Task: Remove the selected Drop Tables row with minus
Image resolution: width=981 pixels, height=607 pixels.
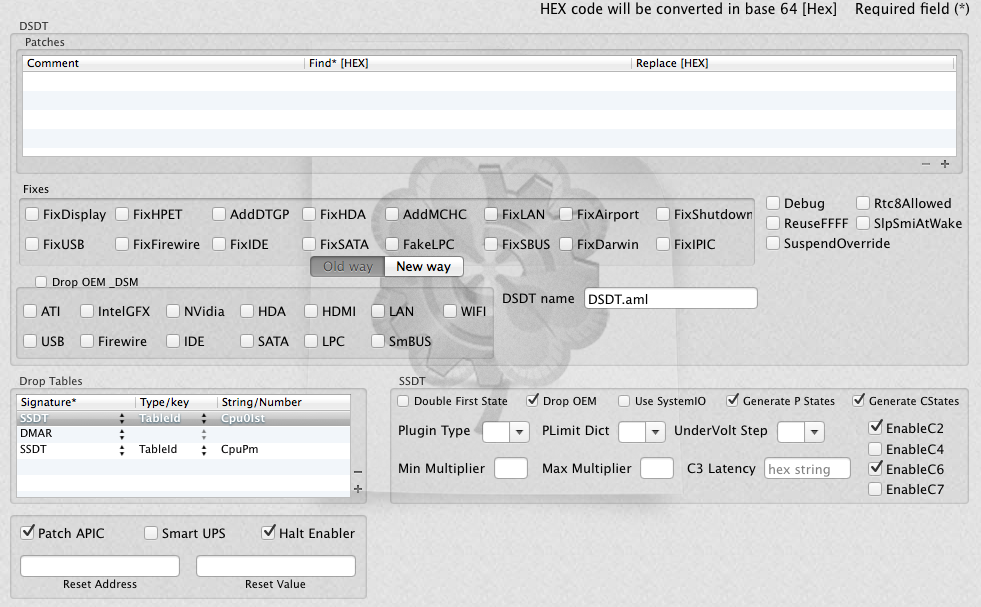Action: point(358,472)
